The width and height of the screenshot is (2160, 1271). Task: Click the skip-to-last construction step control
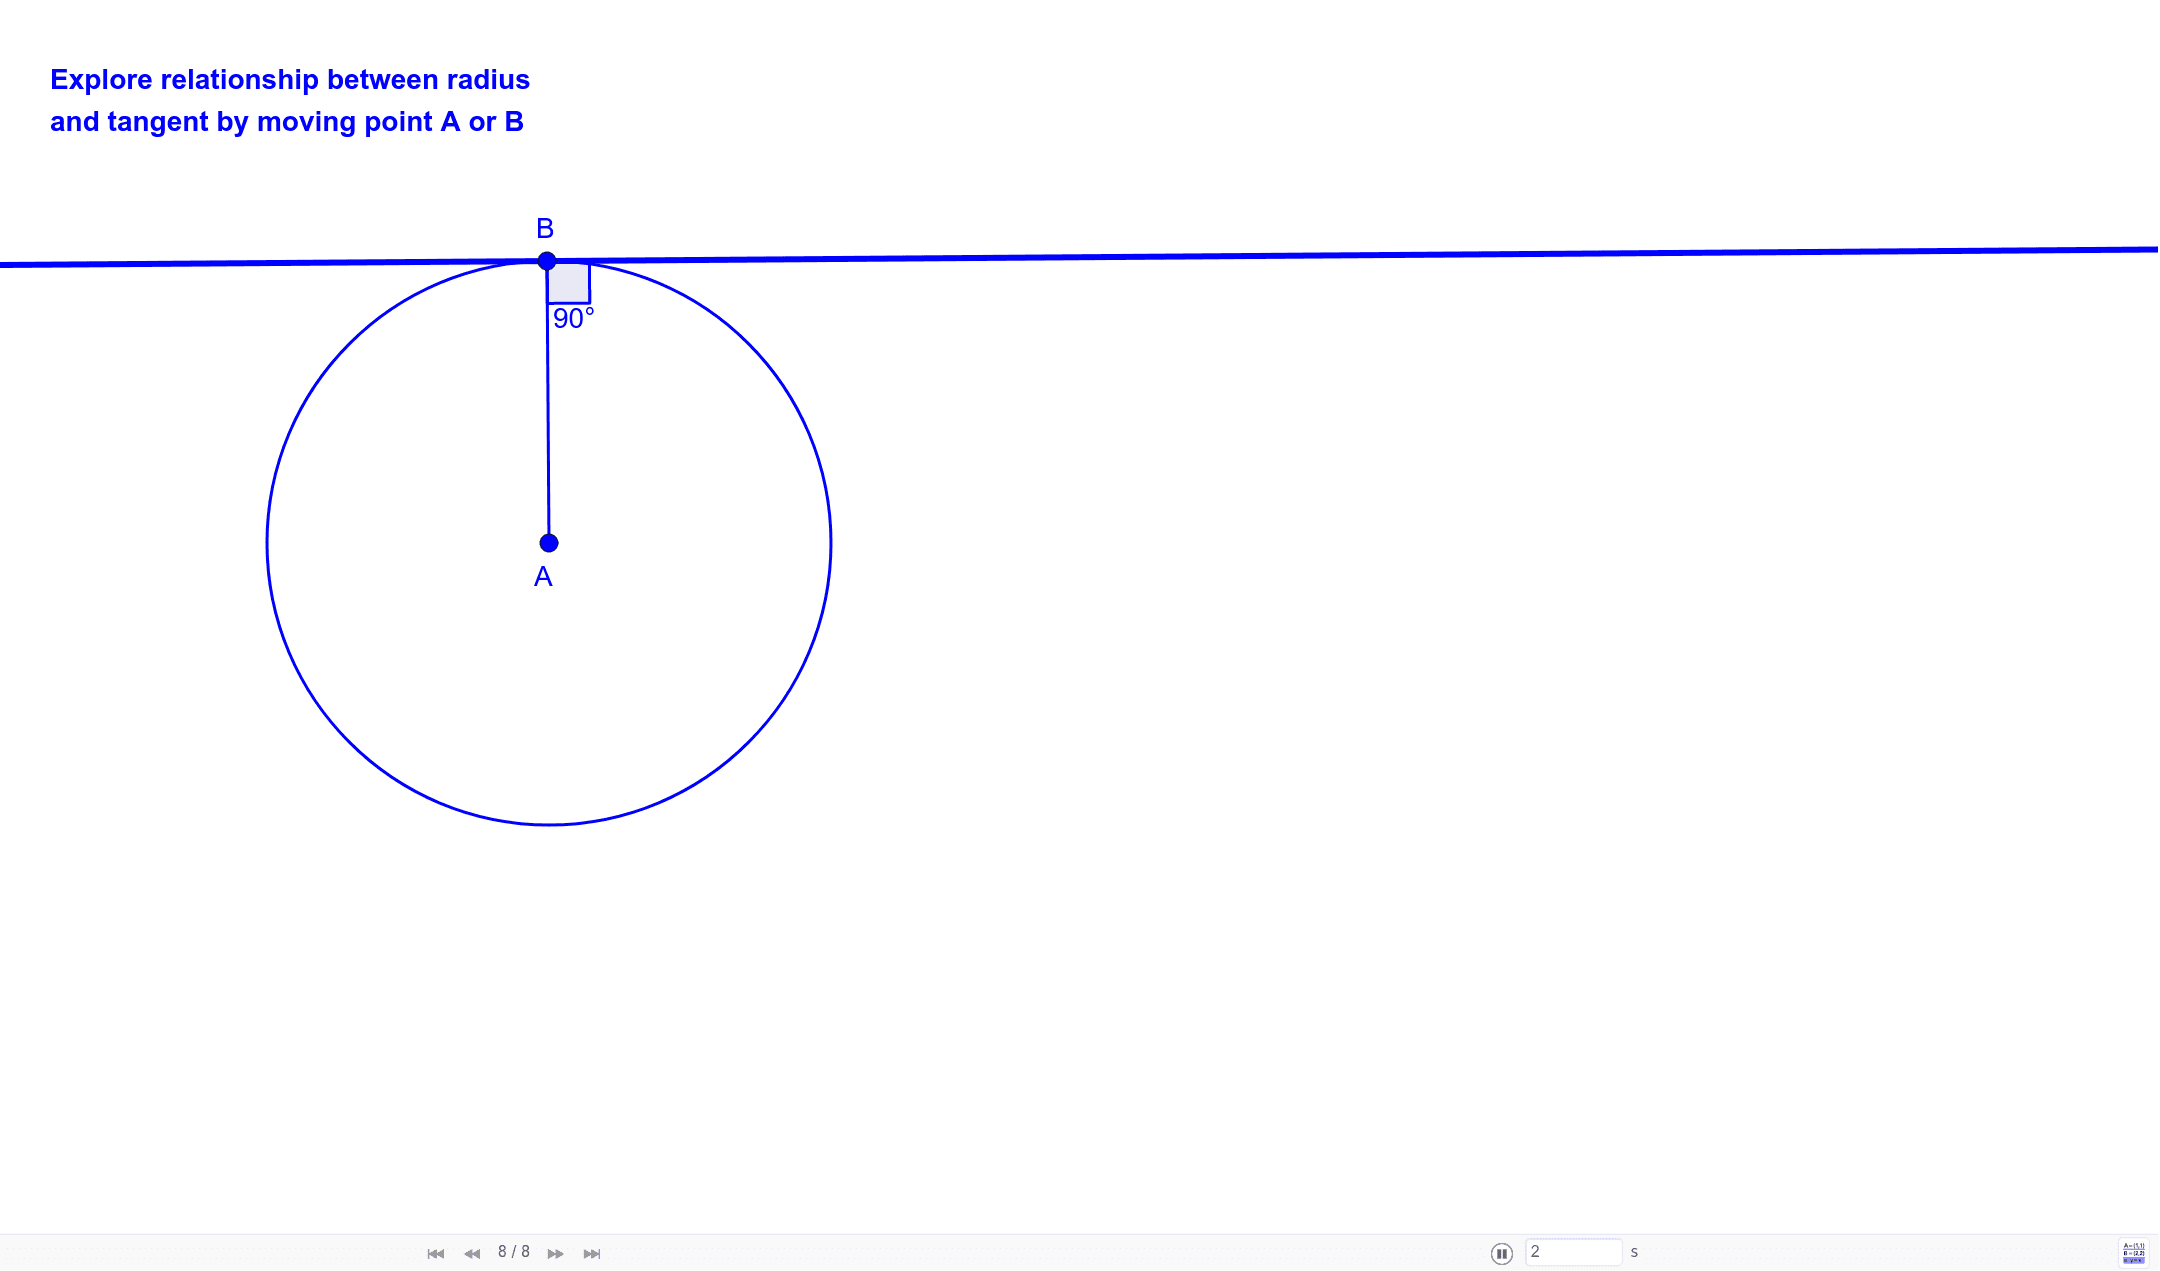tap(591, 1252)
